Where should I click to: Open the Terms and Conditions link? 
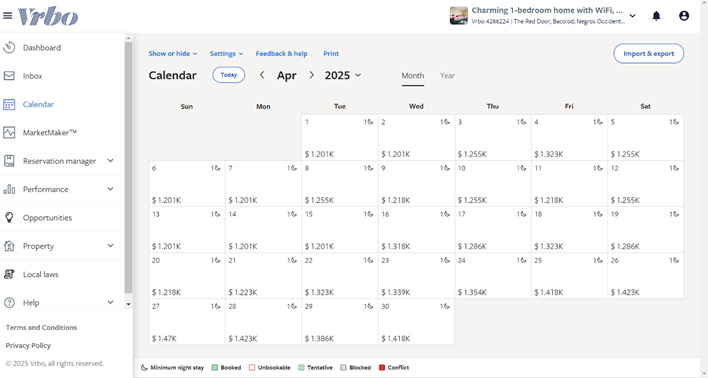pos(41,327)
